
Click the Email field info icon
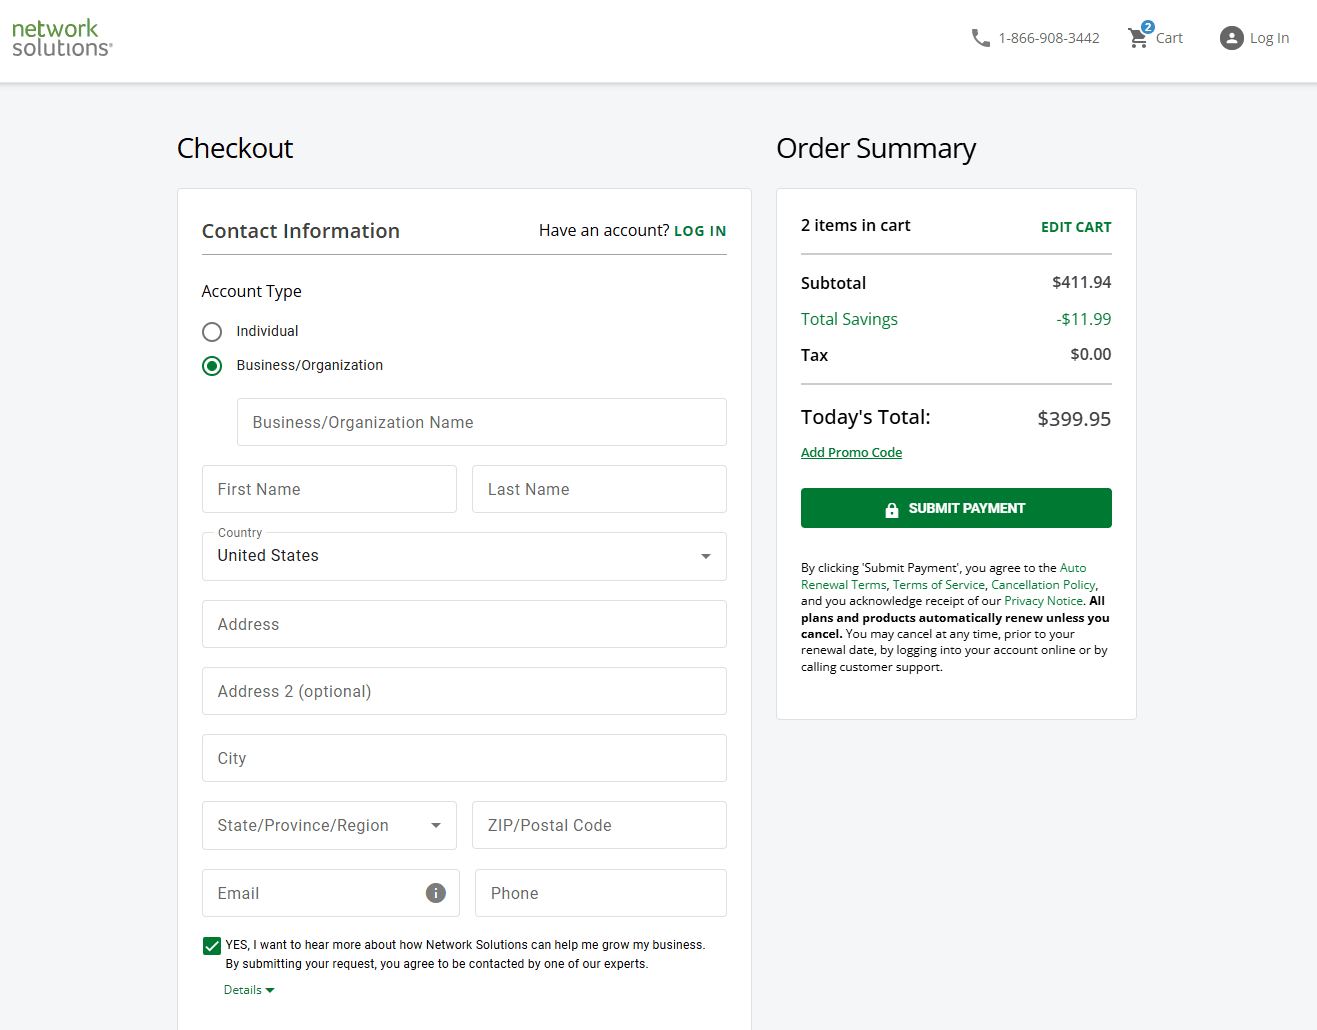(436, 893)
